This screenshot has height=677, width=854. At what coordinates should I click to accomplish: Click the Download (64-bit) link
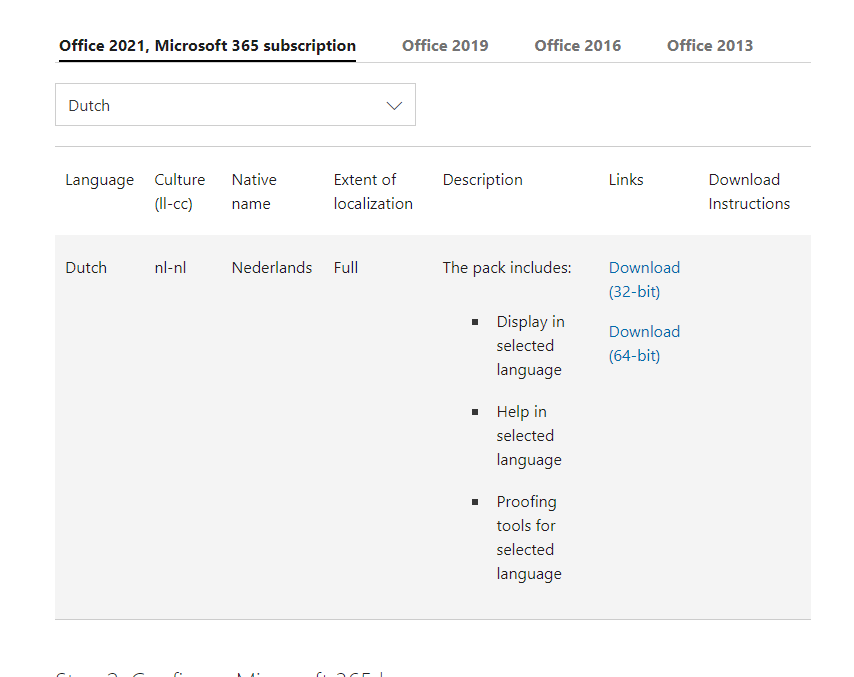click(644, 344)
